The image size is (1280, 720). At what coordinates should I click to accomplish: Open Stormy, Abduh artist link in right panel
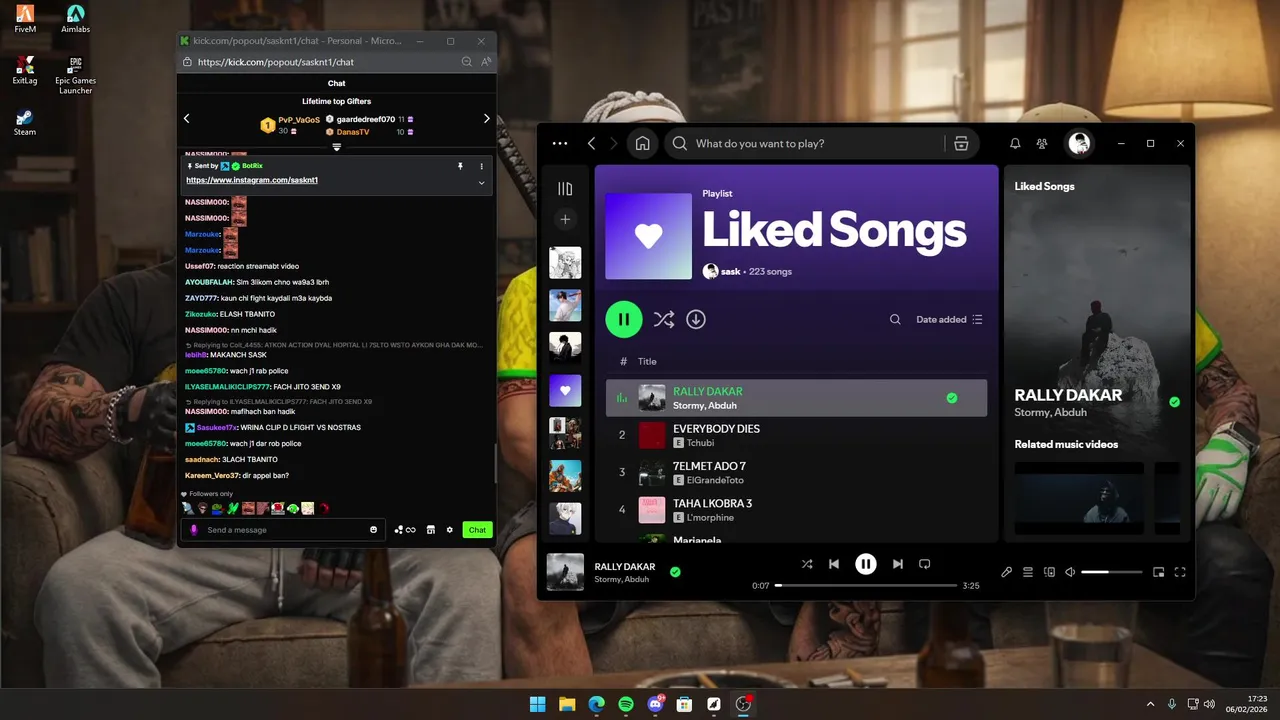point(1049,412)
